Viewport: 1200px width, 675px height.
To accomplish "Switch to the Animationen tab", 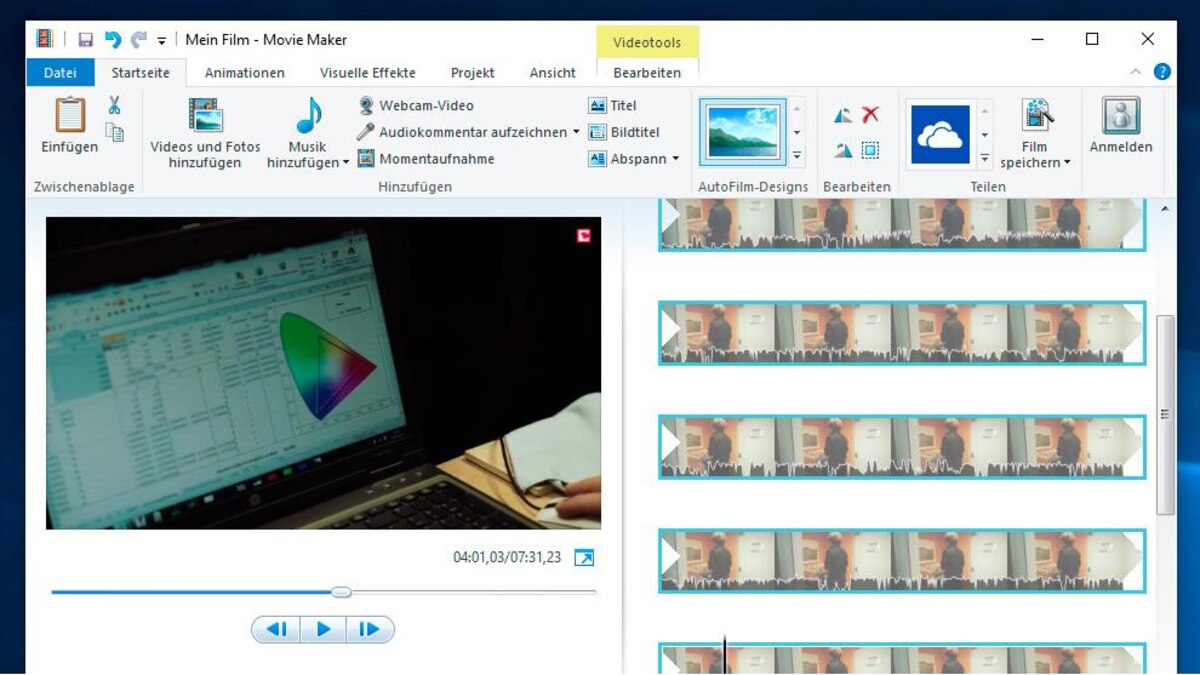I will click(244, 73).
